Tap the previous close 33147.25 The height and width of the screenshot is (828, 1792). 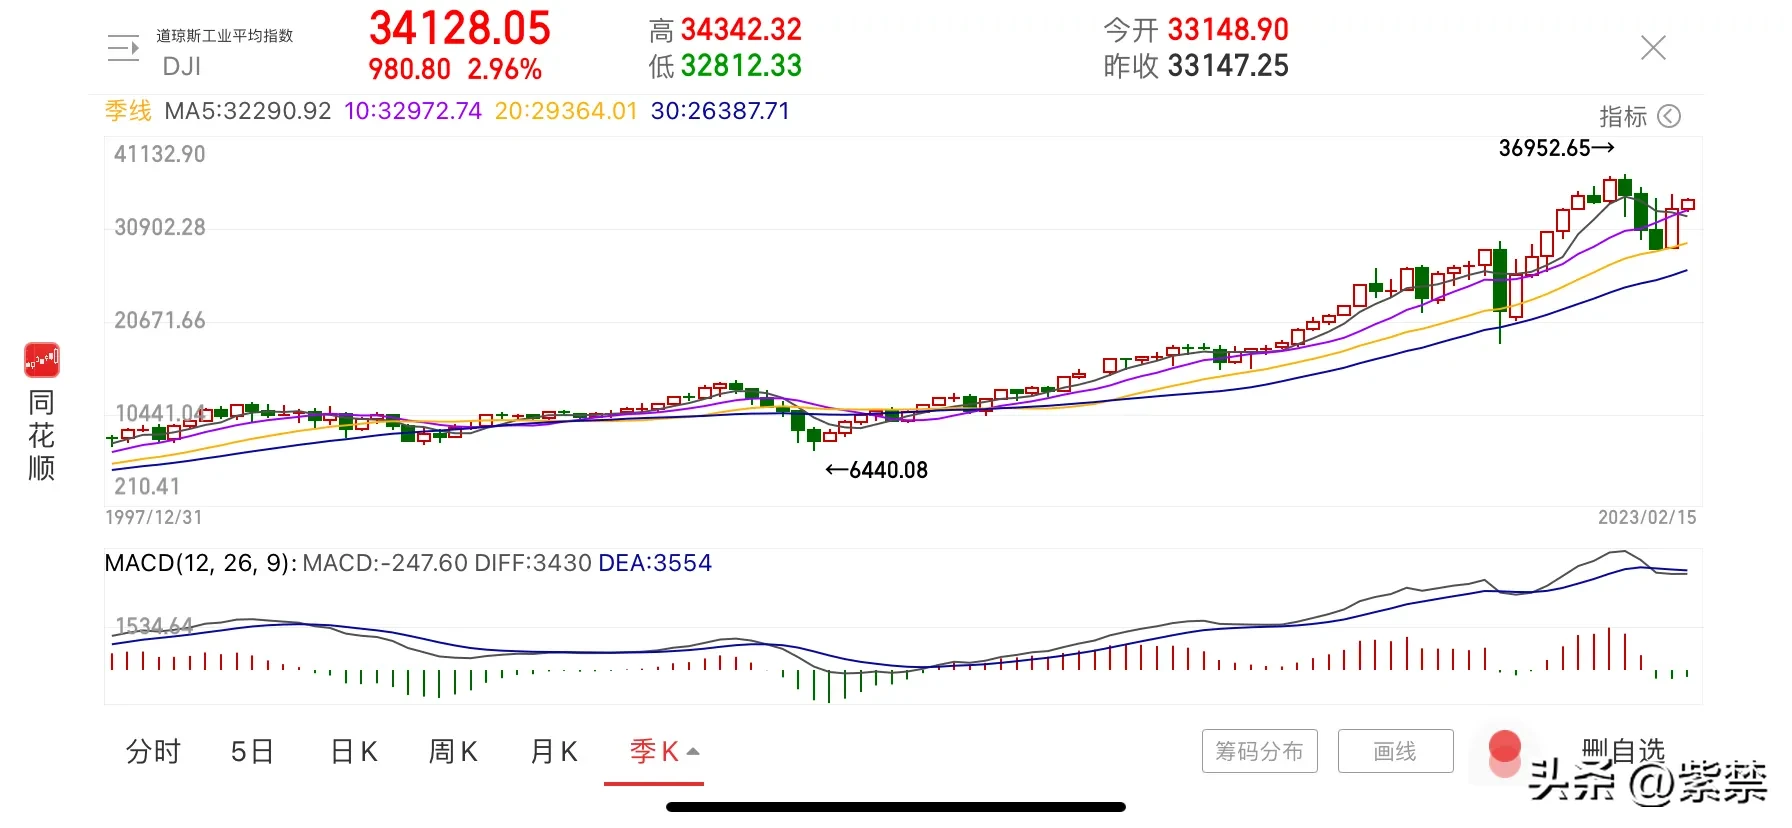coord(1228,66)
